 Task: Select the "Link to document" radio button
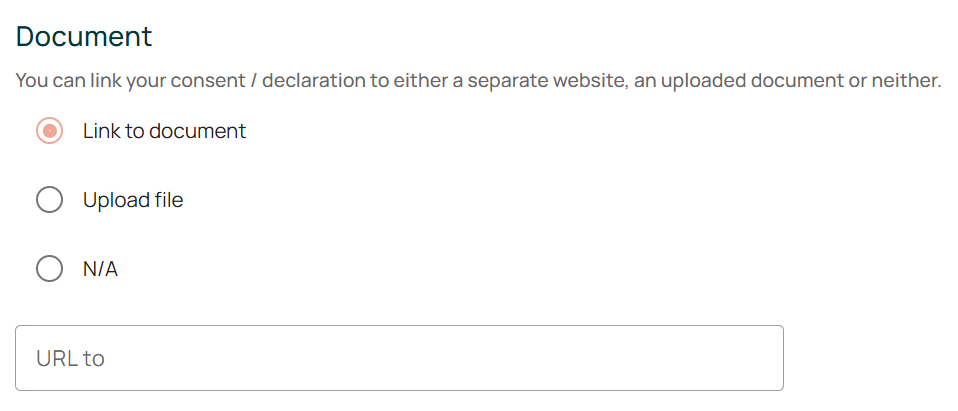pos(49,131)
